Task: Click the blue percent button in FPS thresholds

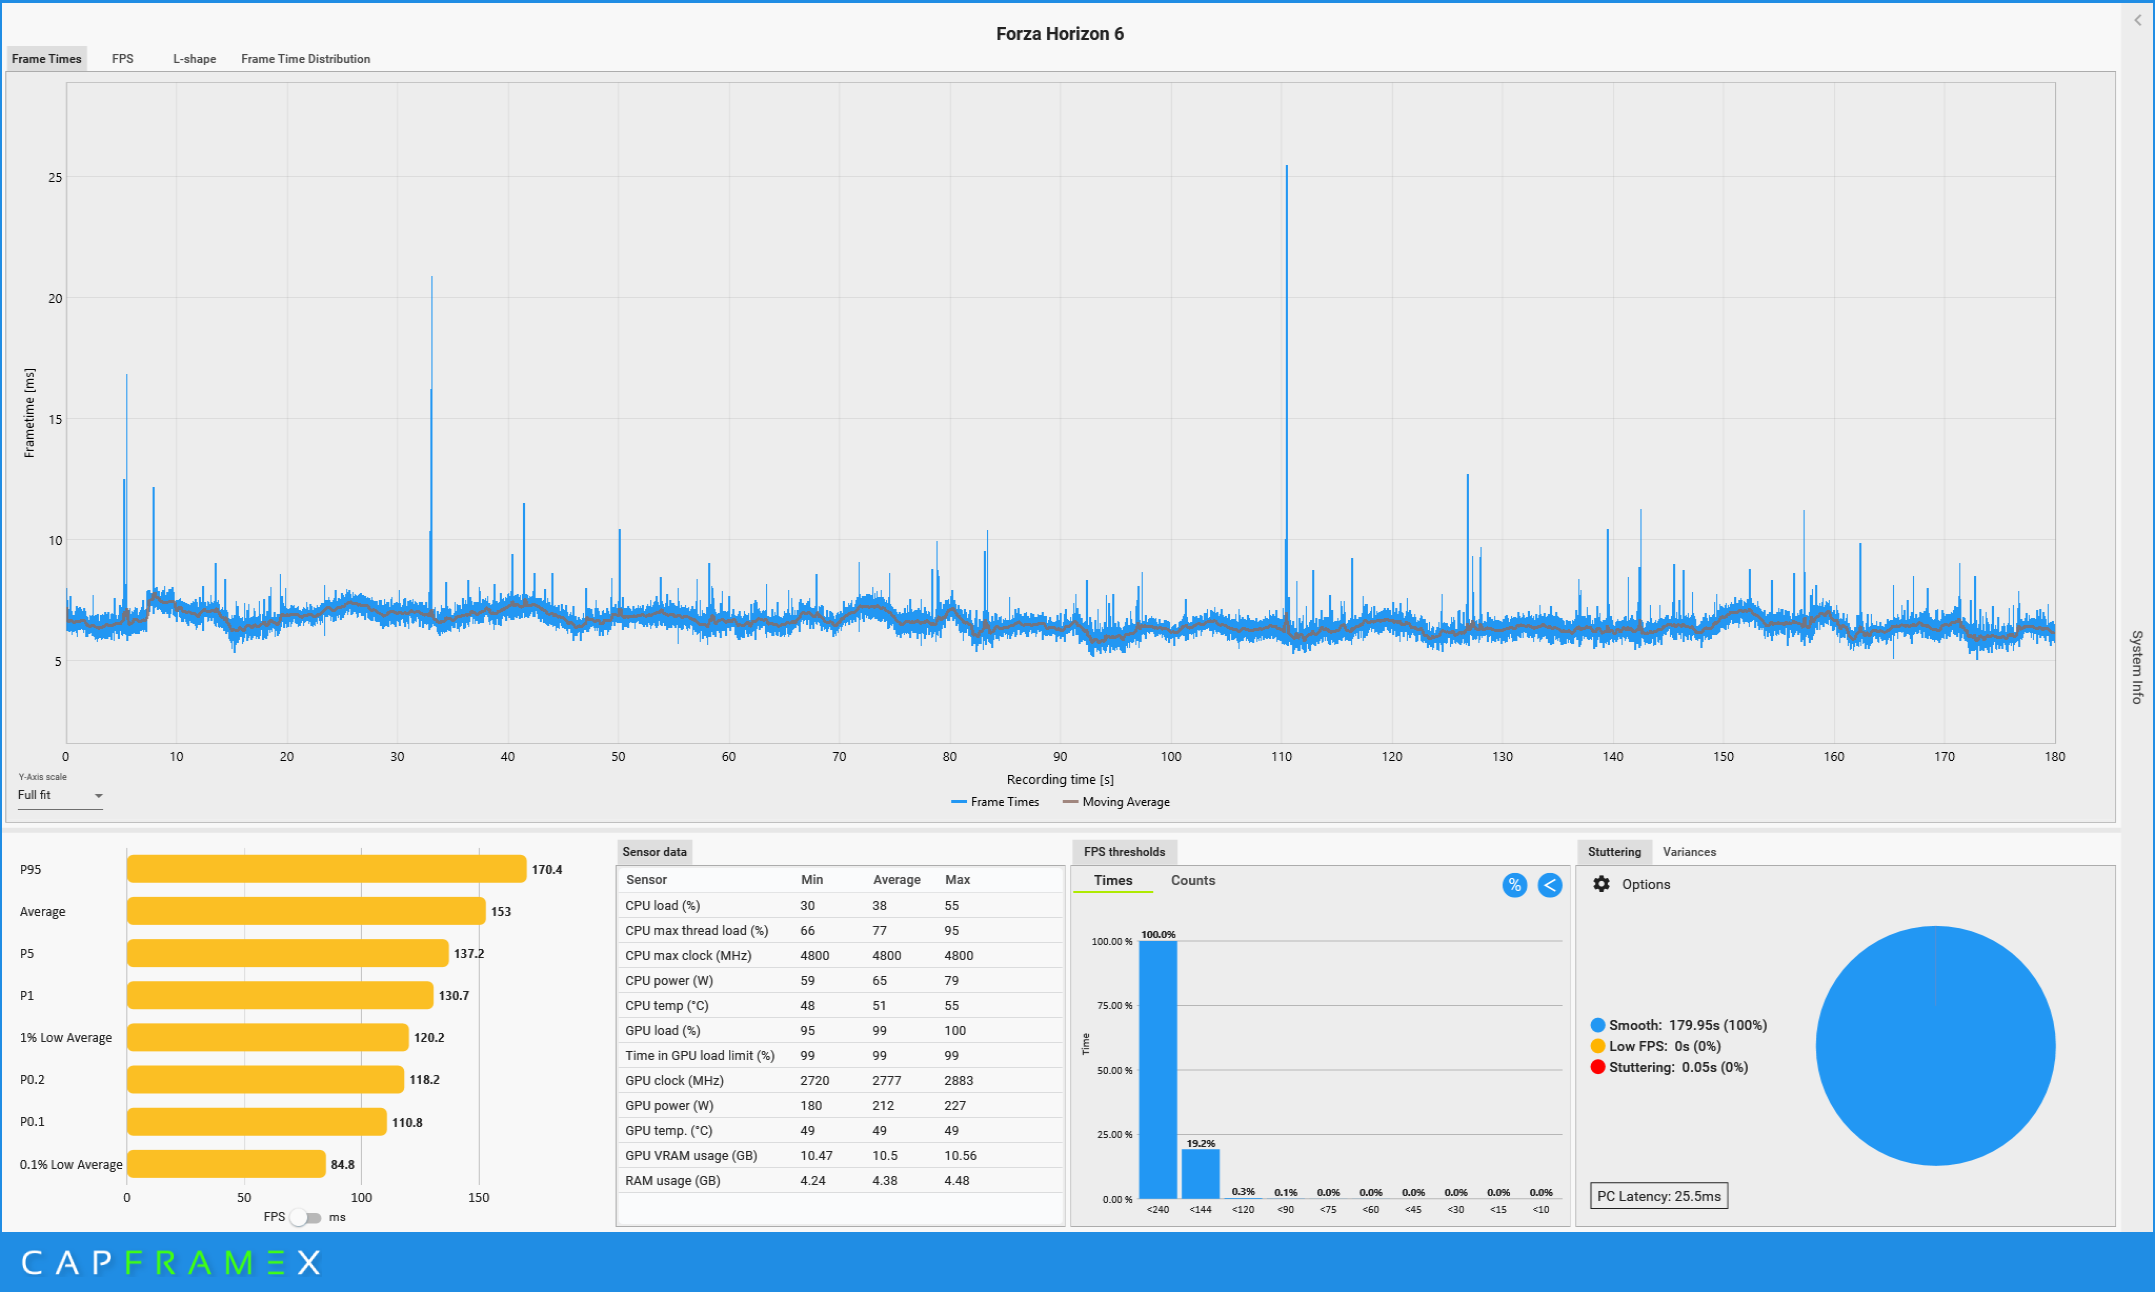Action: [1514, 885]
